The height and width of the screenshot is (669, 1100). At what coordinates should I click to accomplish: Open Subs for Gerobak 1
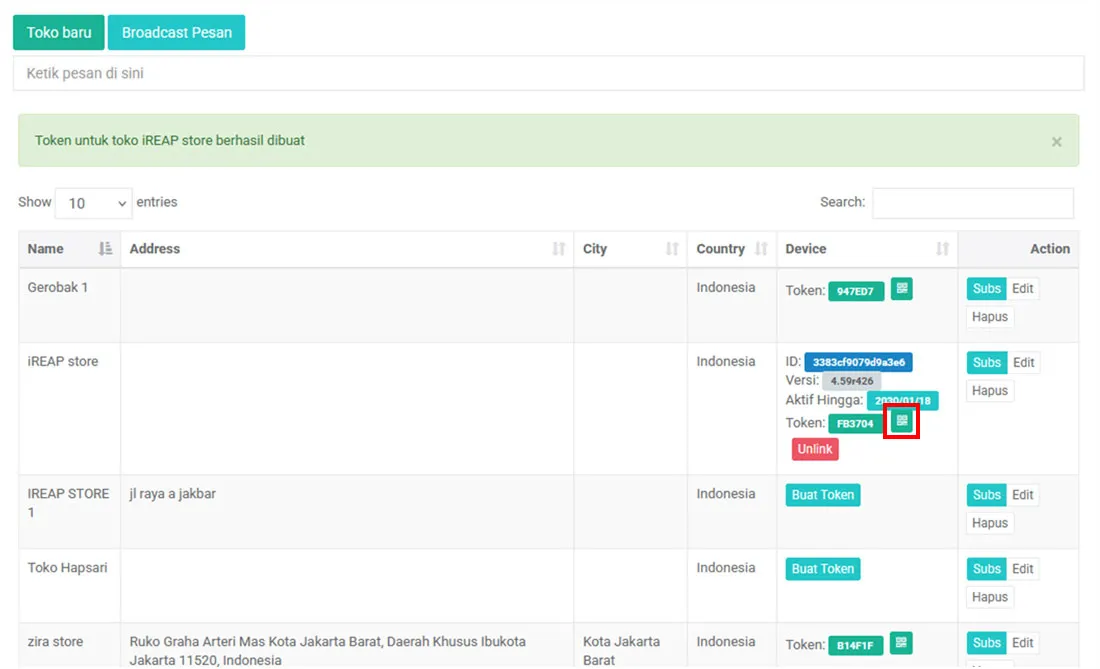(986, 288)
